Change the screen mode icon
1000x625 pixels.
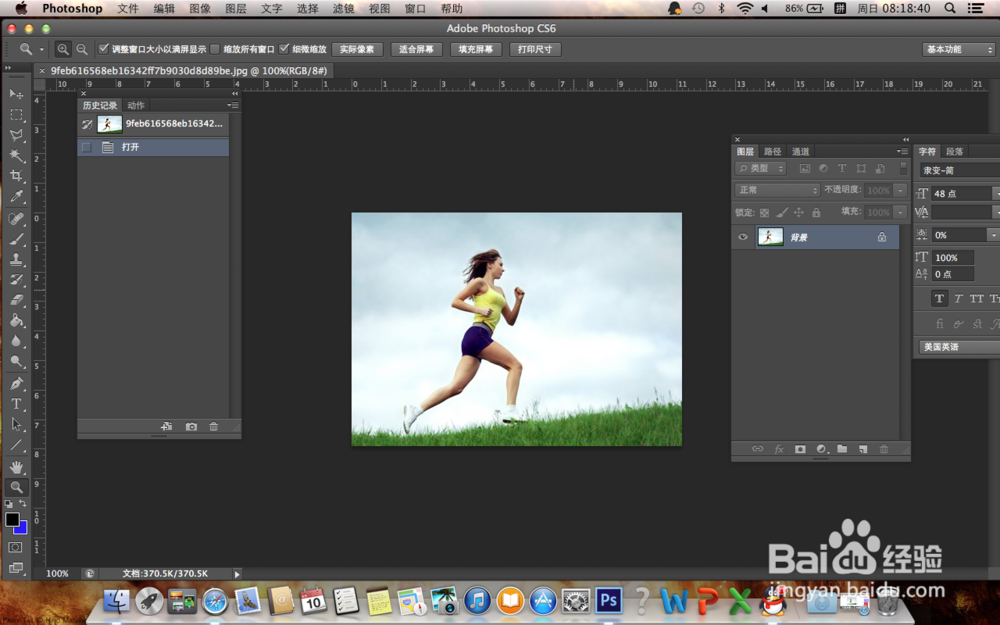[x=15, y=568]
